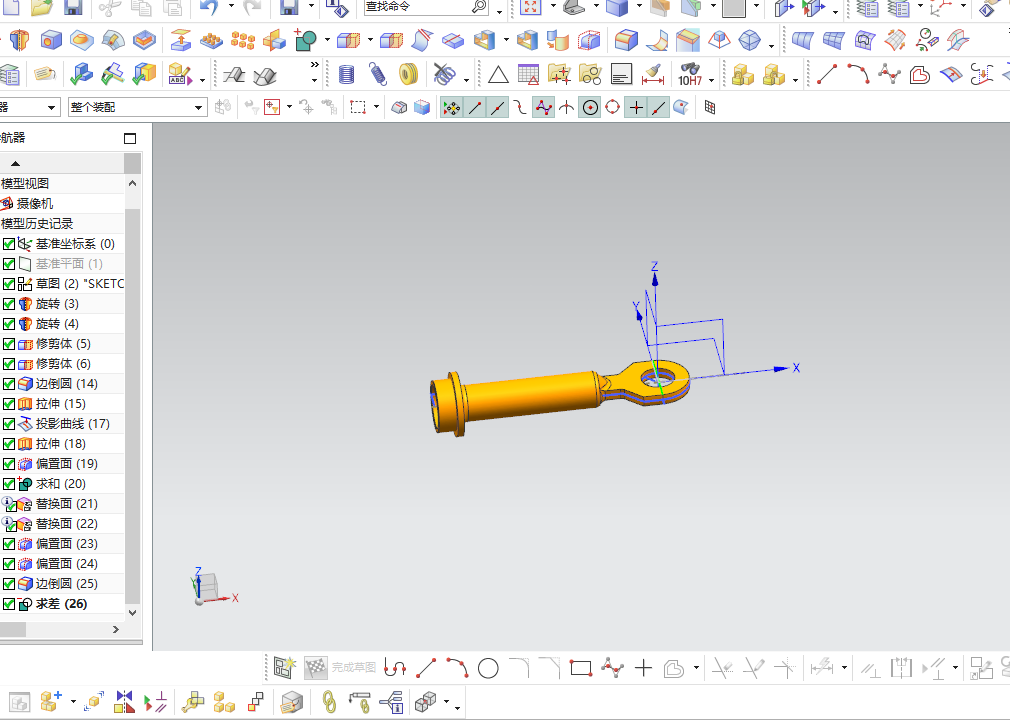1010x721 pixels.
Task: Uncheck the 边倒圆 (14) checkbox
Action: tap(9, 384)
